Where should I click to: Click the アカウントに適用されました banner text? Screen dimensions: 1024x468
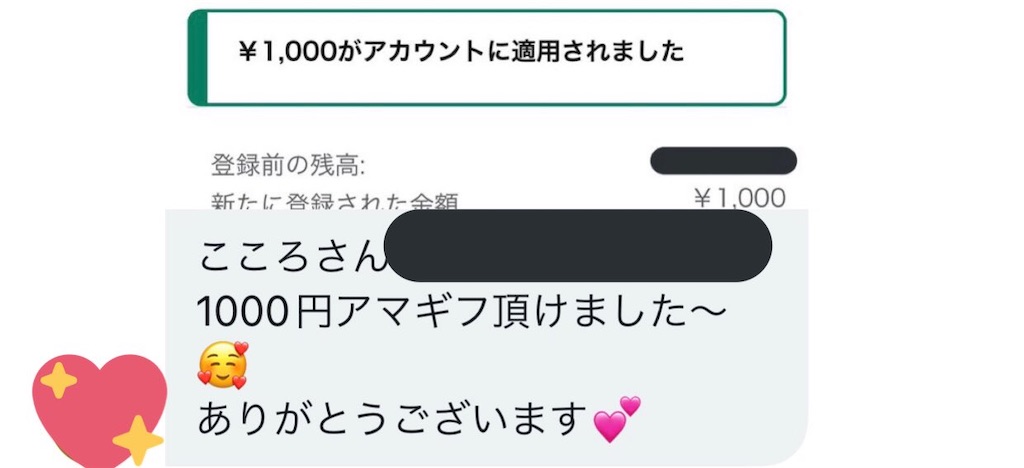[x=511, y=52]
